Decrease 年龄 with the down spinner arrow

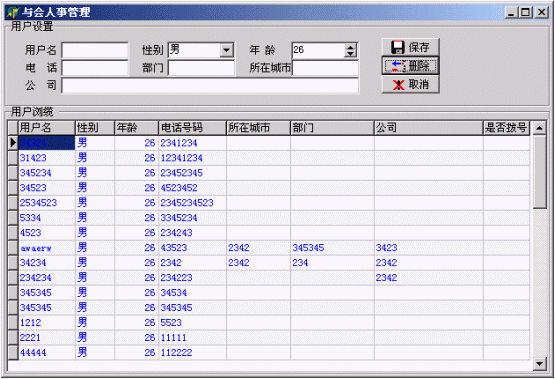[350, 53]
